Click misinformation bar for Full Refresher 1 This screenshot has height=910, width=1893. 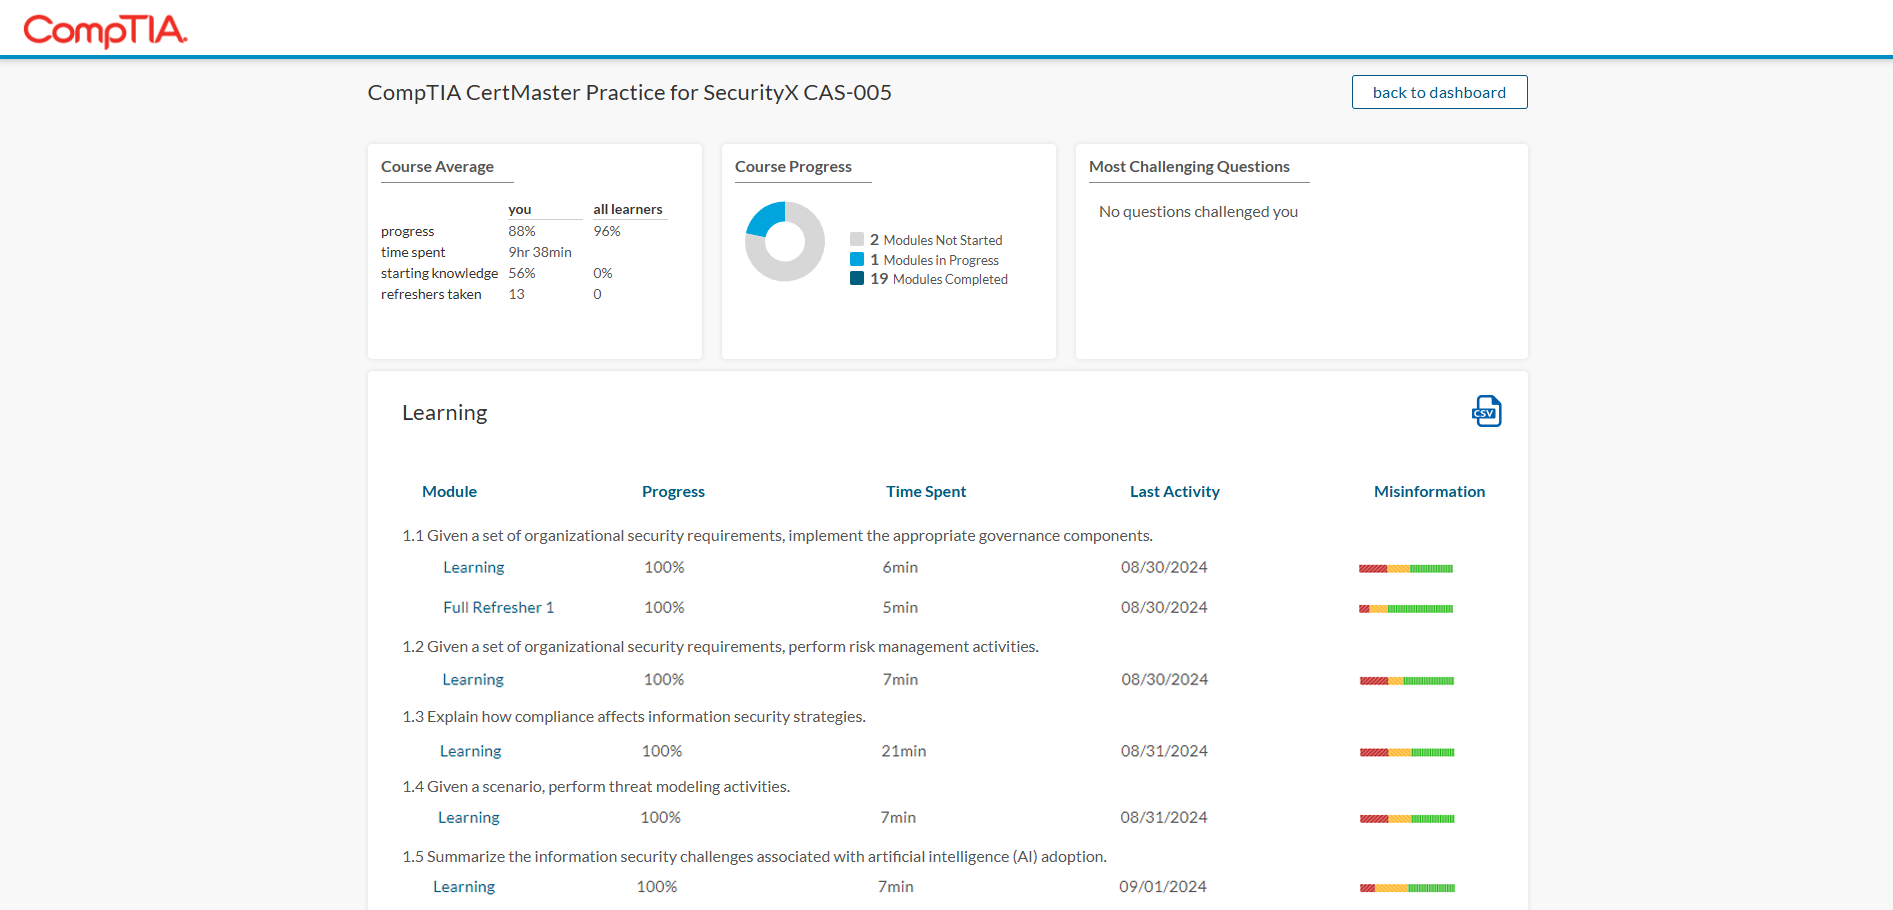point(1406,608)
